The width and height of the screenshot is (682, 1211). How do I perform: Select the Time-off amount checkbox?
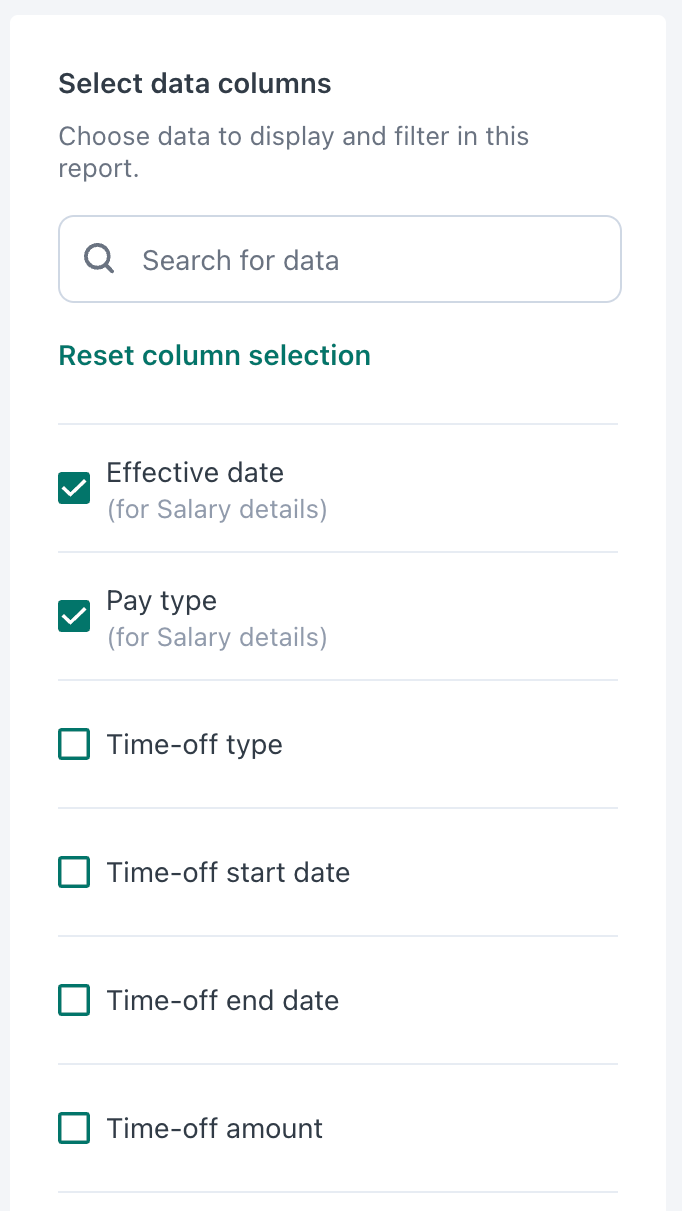coord(74,1128)
